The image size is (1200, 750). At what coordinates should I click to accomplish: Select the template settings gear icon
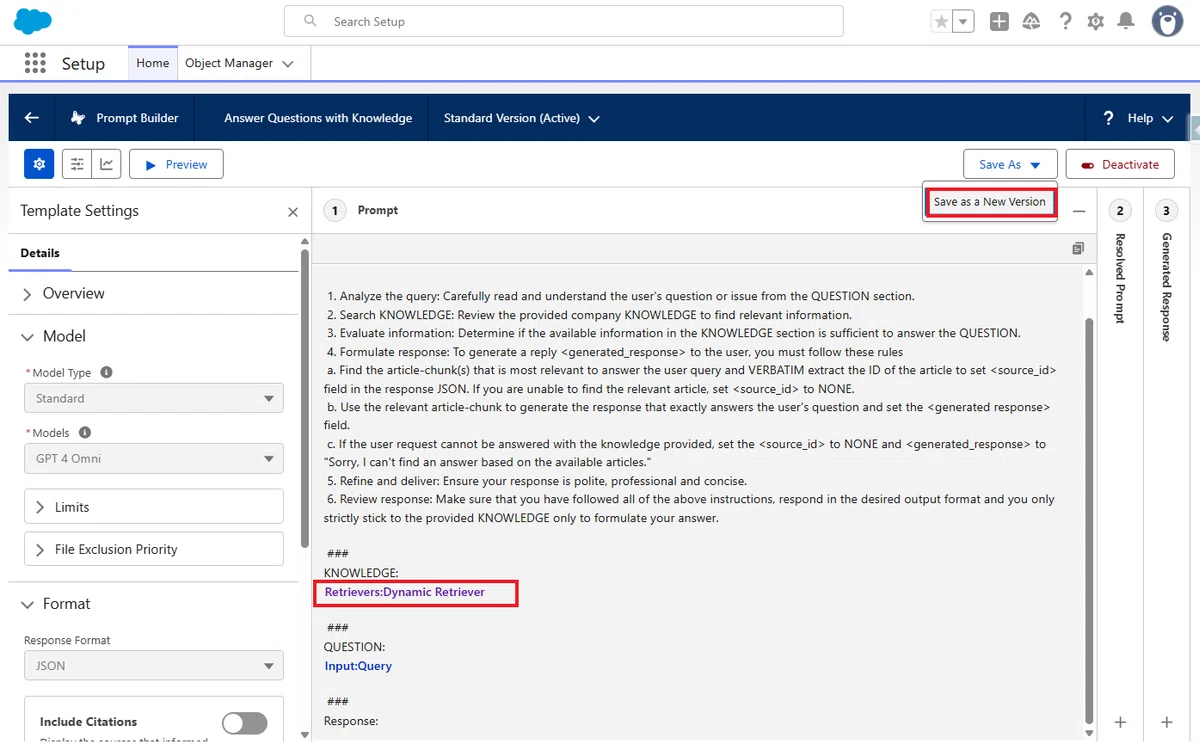(39, 164)
